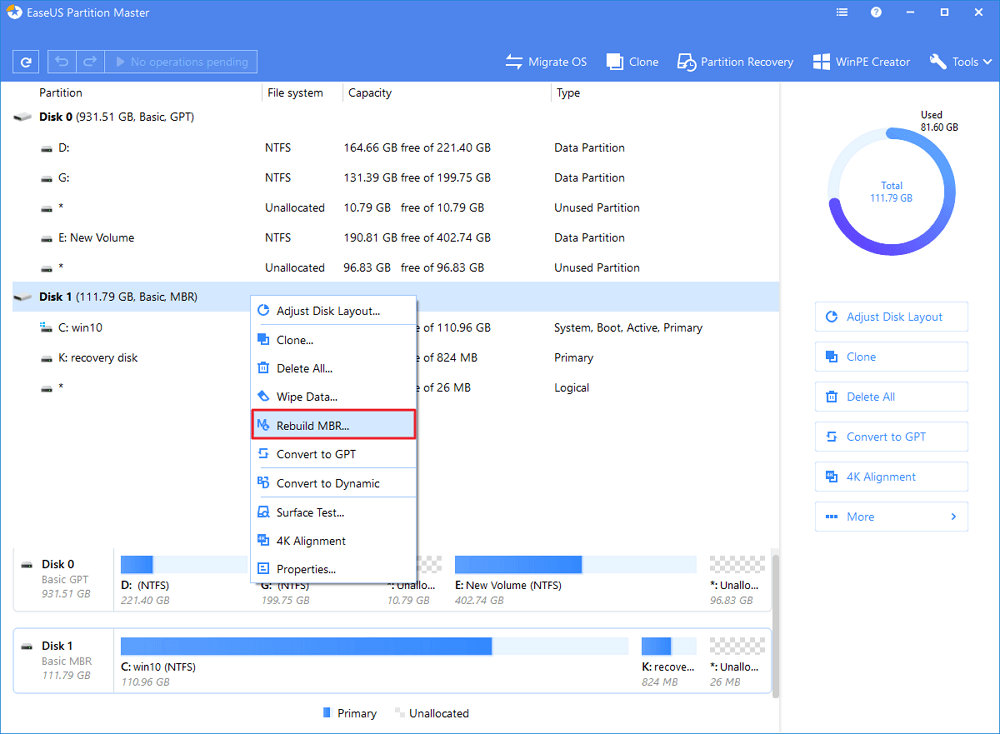Expand the More options in the right panel
The height and width of the screenshot is (734, 1000).
coord(891,517)
